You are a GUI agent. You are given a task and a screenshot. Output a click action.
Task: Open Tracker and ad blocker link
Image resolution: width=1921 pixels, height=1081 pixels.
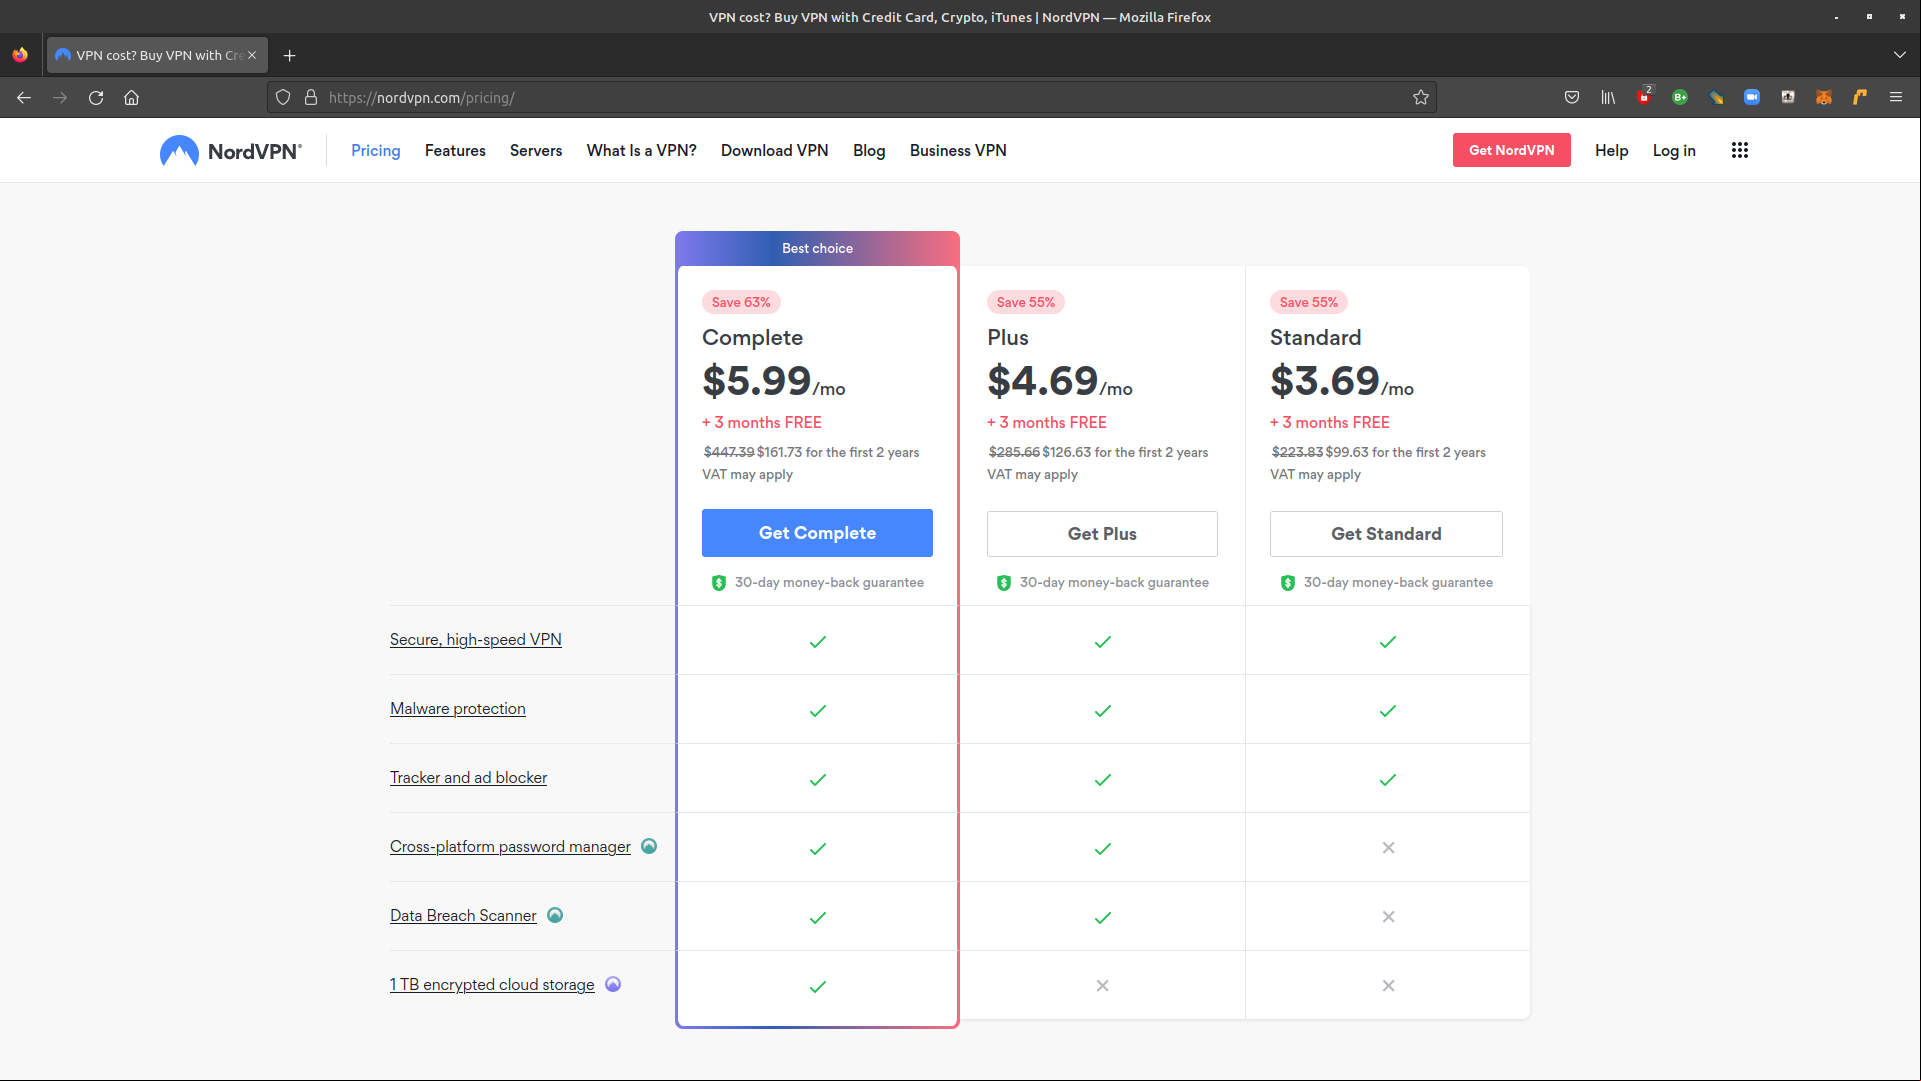tap(468, 778)
